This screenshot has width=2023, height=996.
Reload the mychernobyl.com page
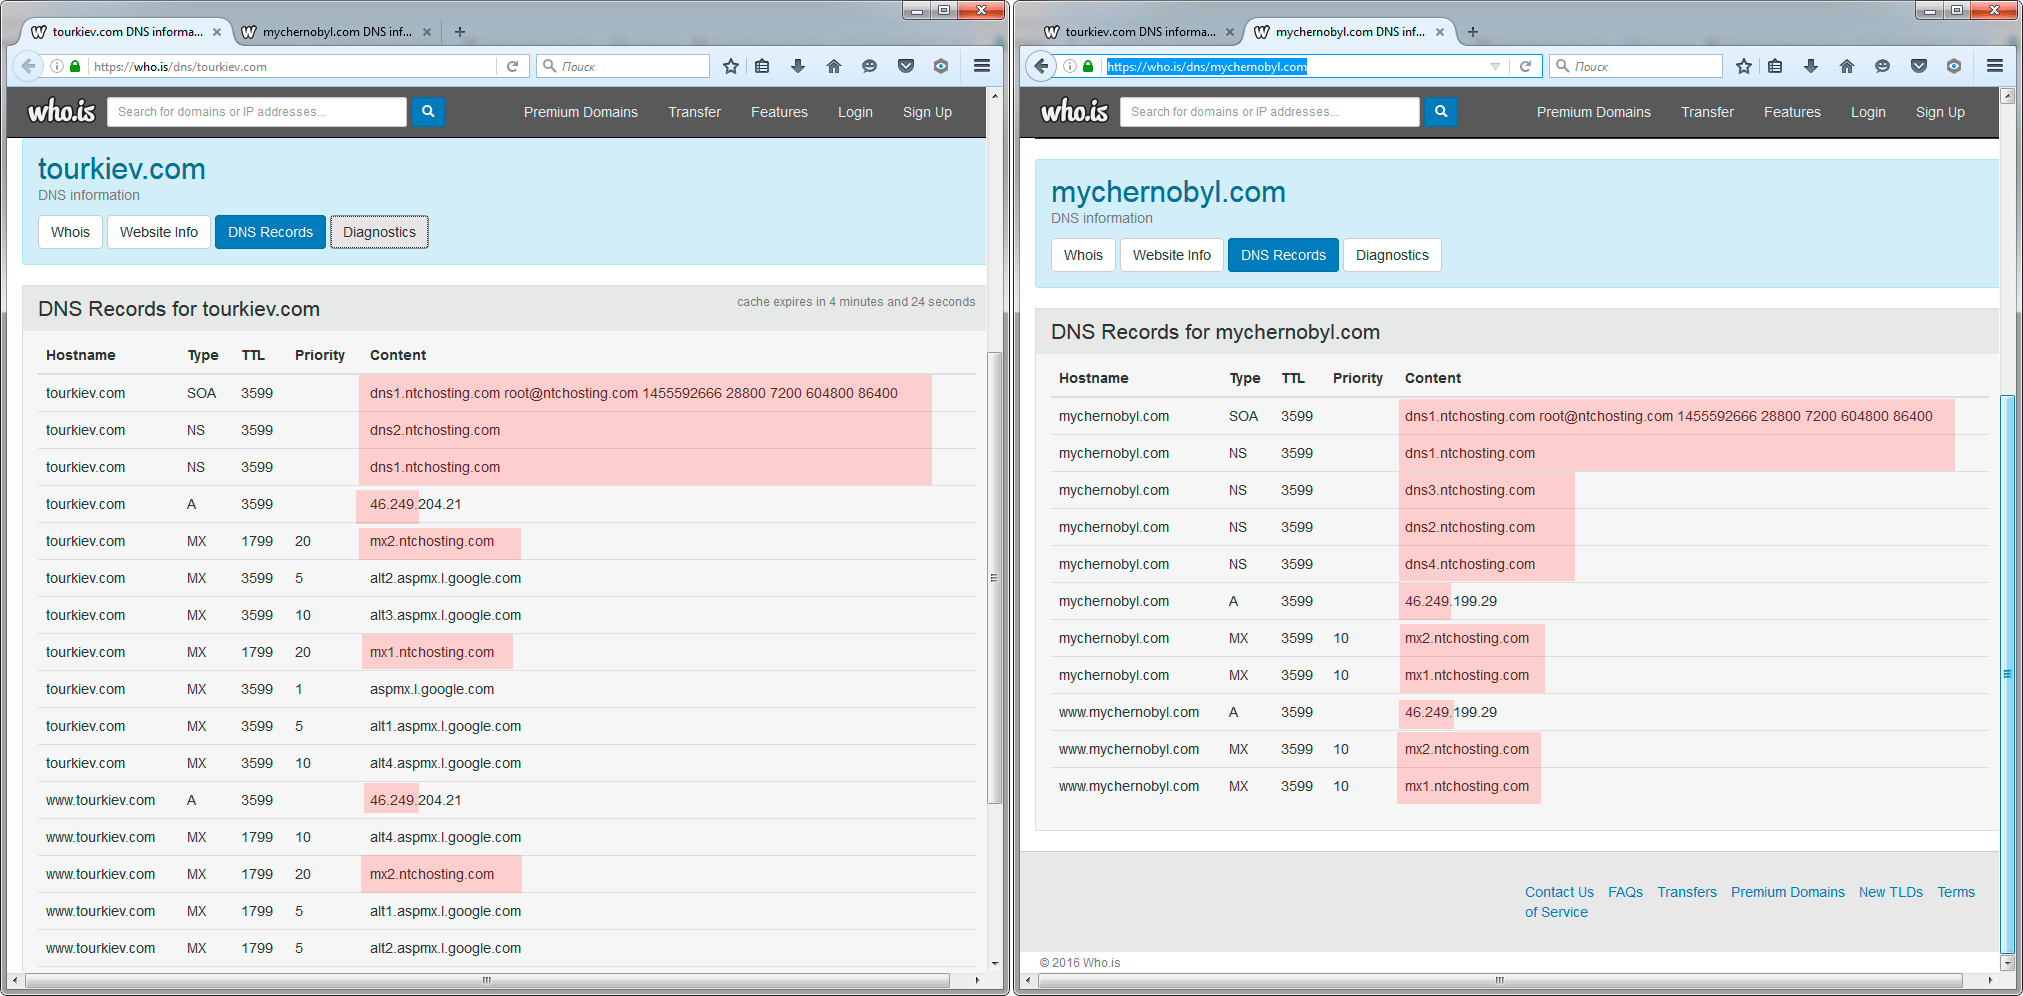tap(1525, 66)
